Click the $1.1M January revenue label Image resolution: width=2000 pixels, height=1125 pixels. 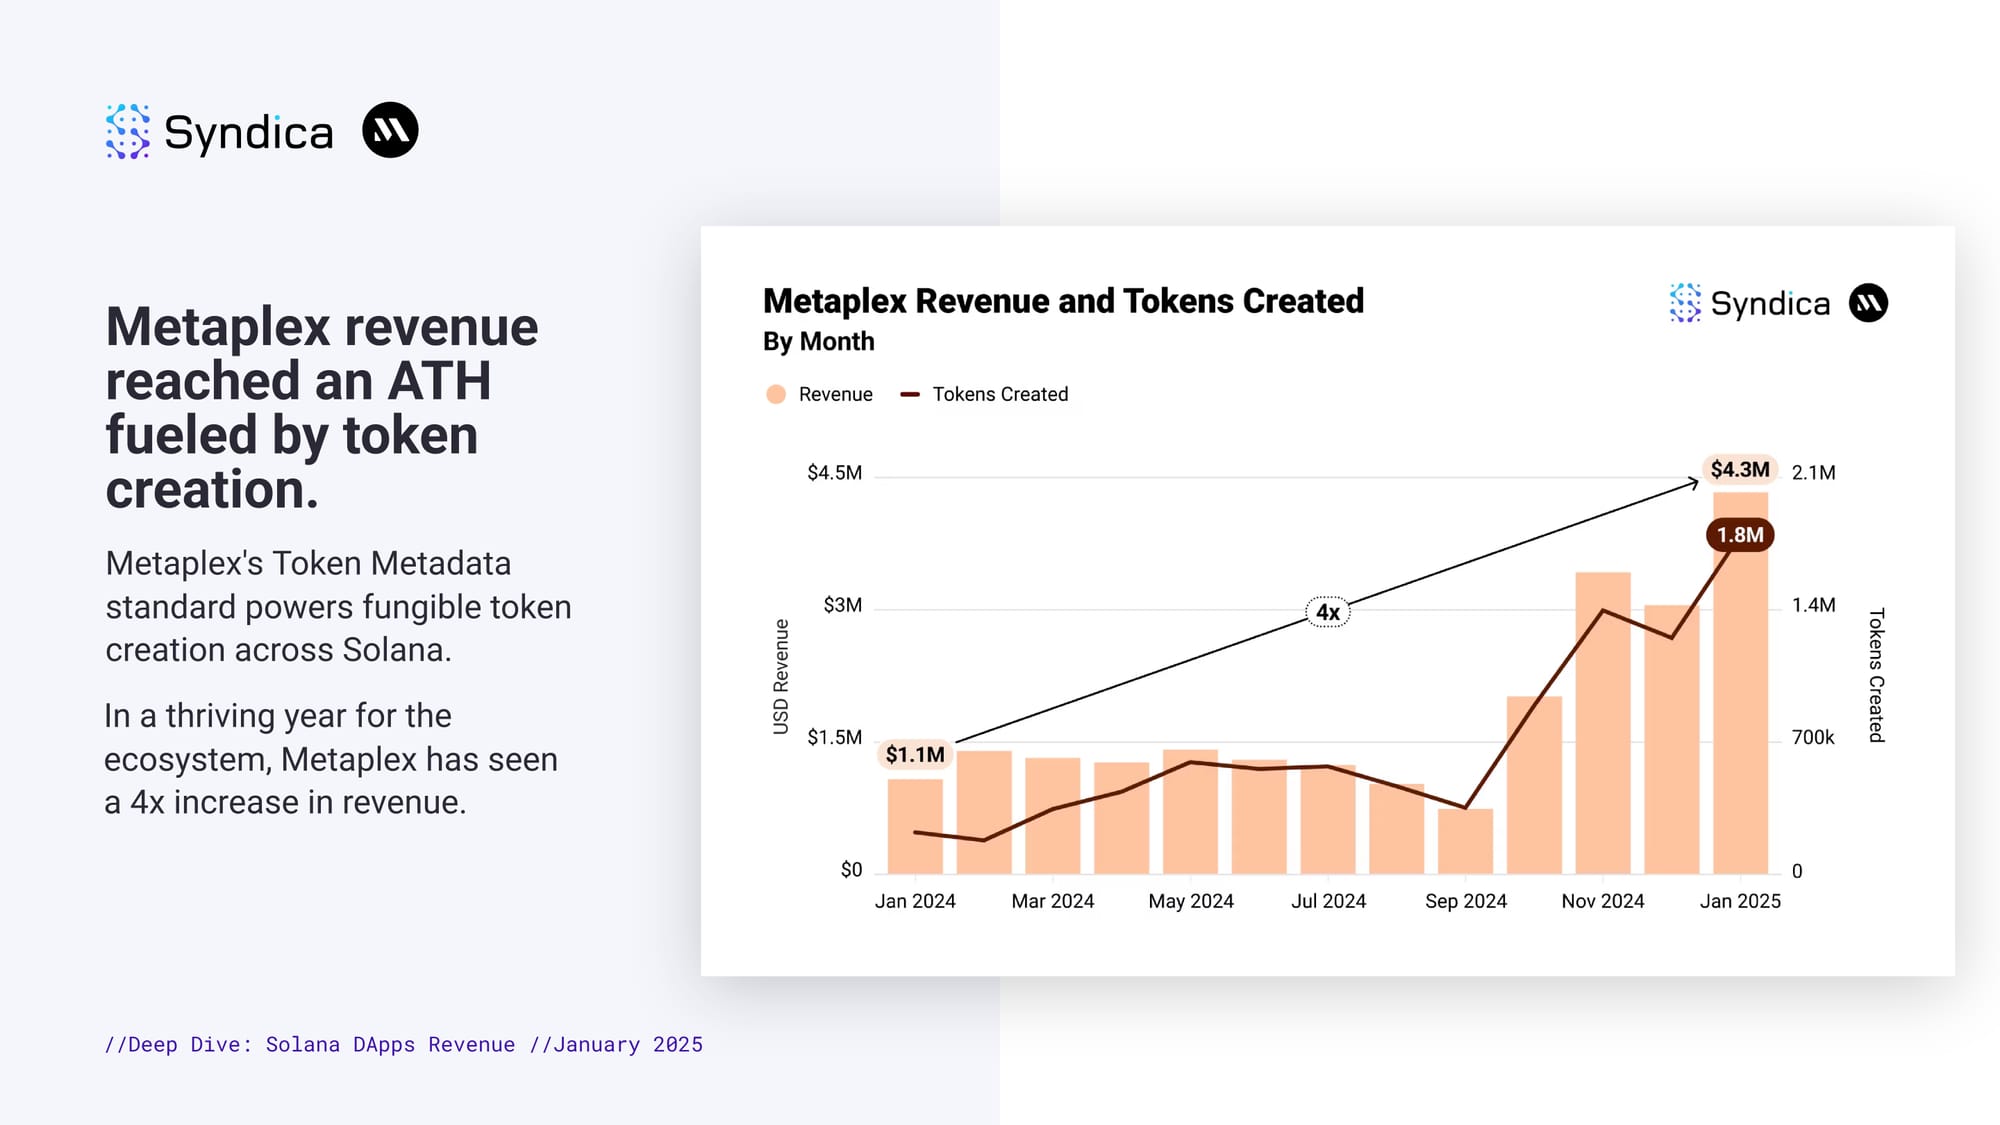click(914, 754)
